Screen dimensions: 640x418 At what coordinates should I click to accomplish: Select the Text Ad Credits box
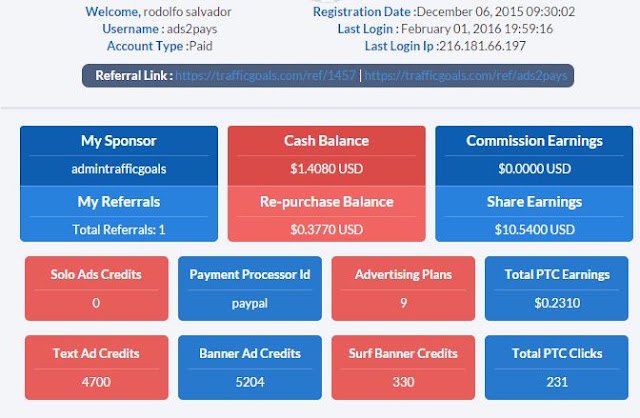(x=96, y=367)
